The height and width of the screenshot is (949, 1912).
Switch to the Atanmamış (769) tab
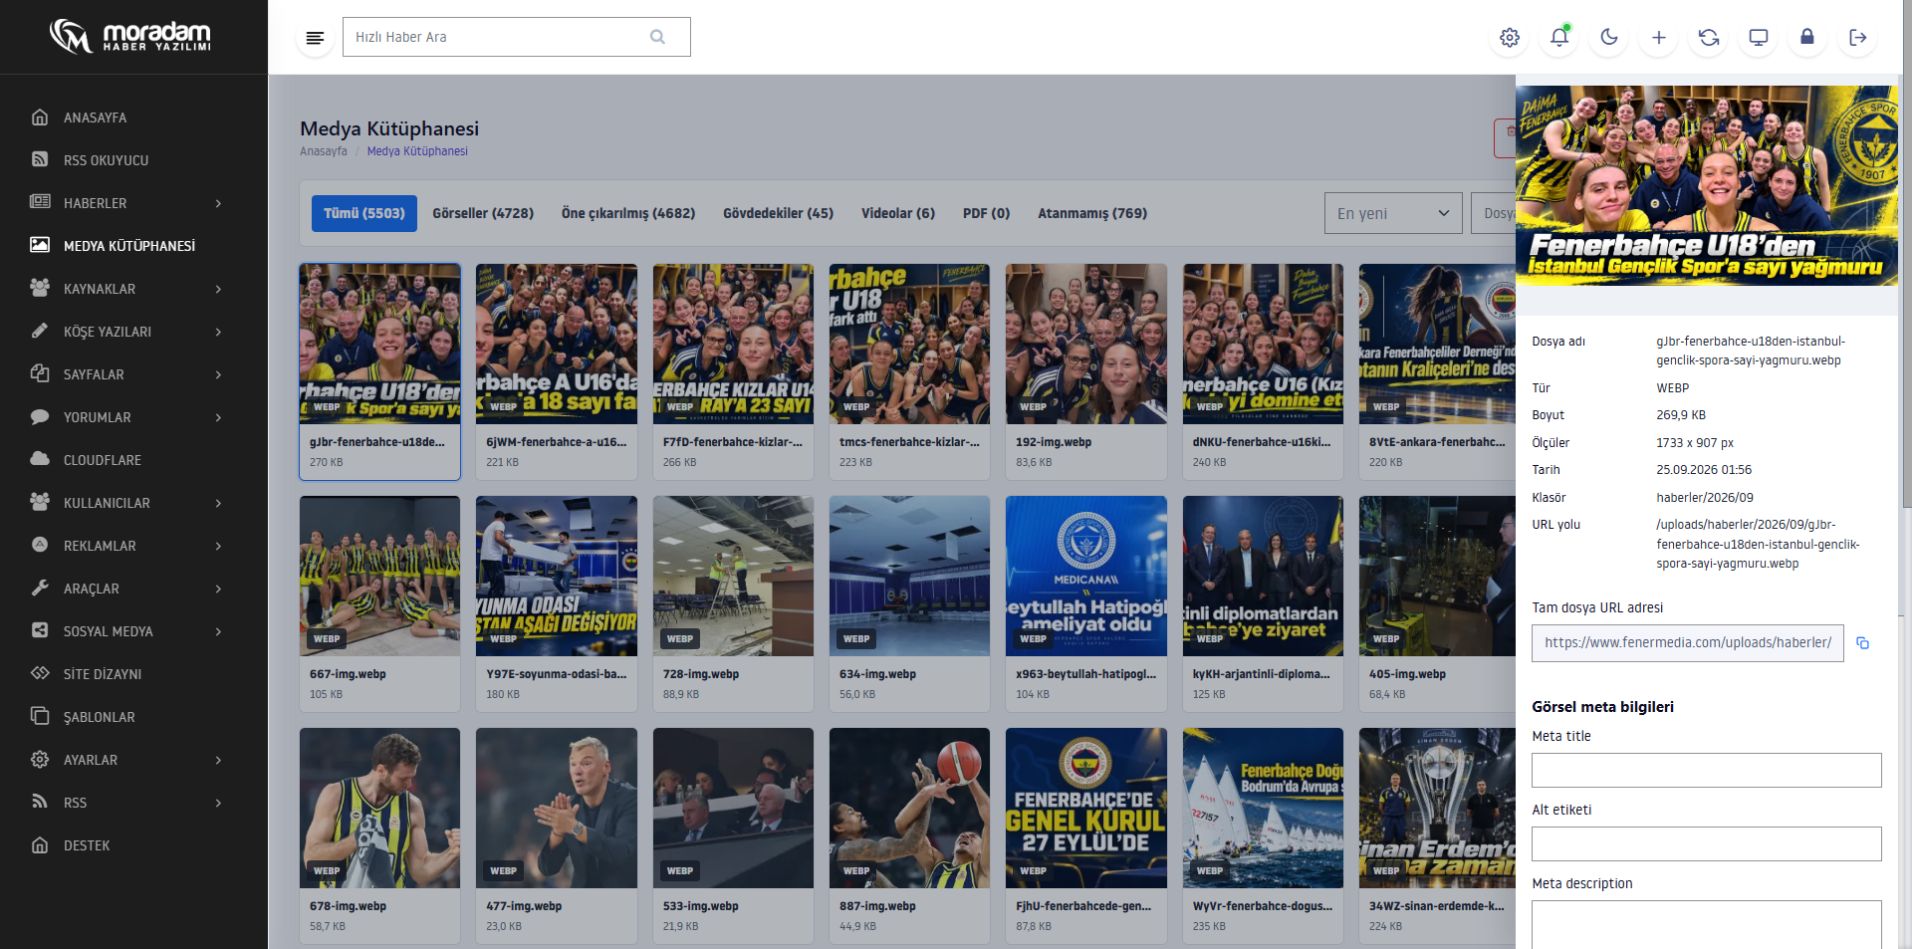1092,213
